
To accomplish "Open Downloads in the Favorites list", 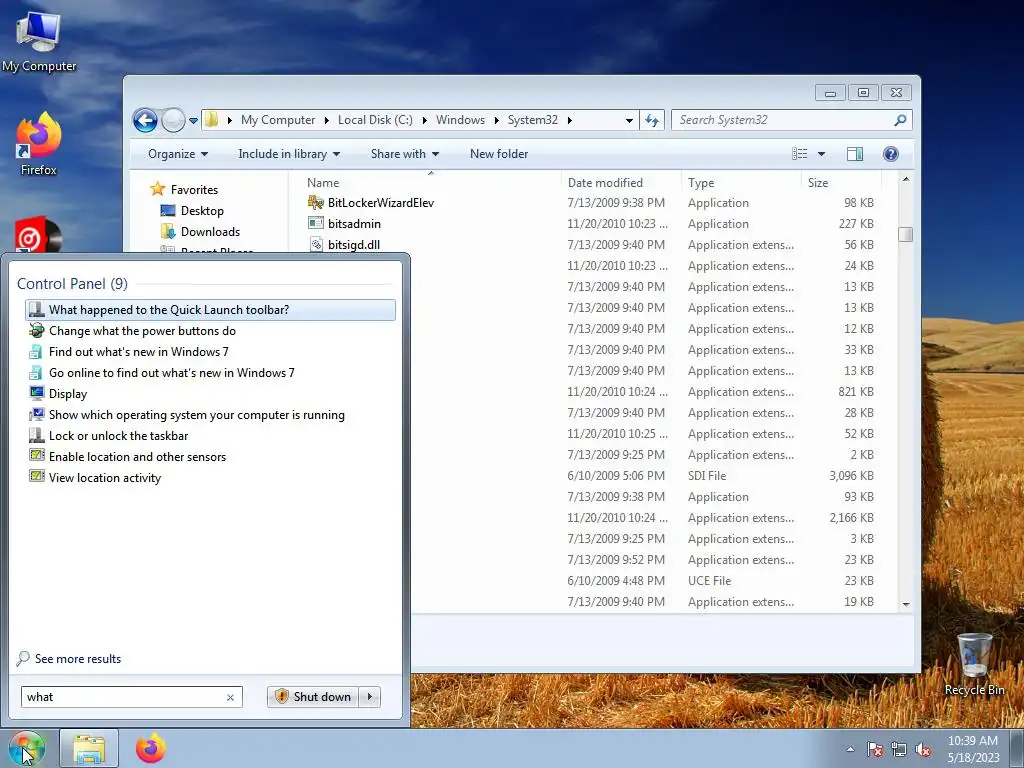I will [210, 232].
